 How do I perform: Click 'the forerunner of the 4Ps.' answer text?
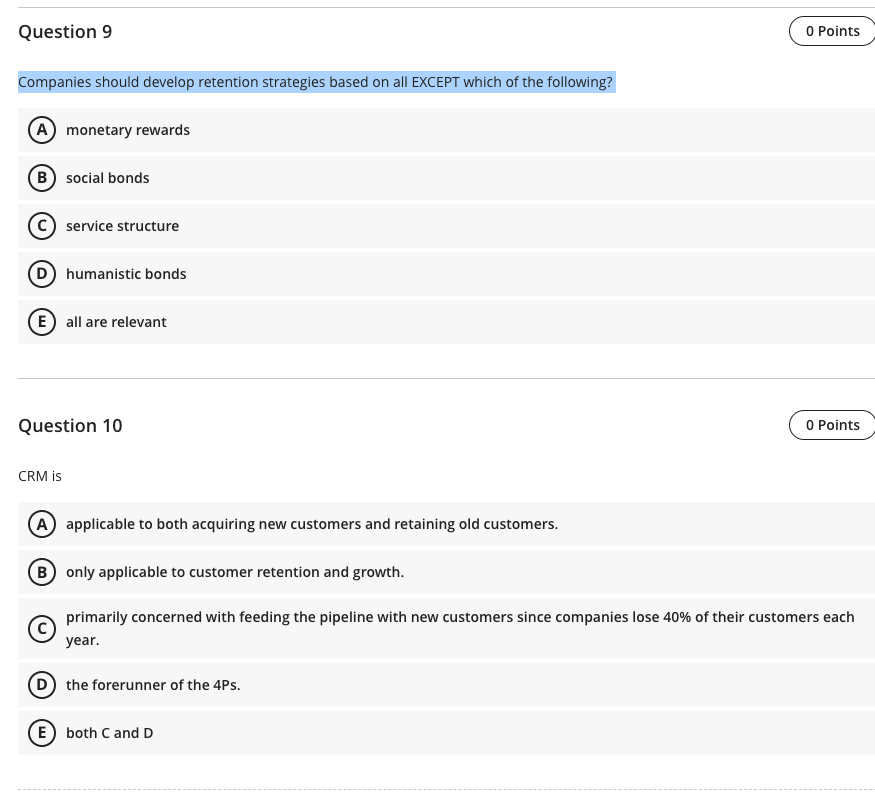(x=153, y=685)
